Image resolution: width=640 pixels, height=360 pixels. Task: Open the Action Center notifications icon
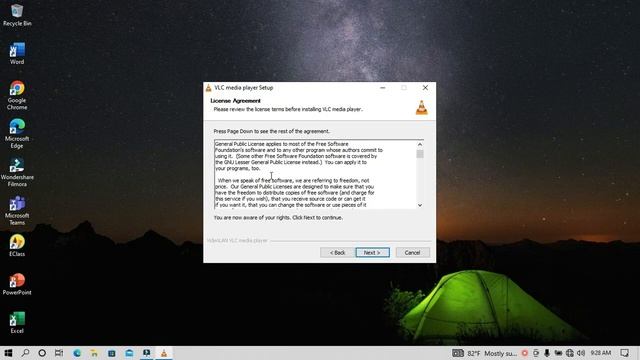[x=624, y=353]
